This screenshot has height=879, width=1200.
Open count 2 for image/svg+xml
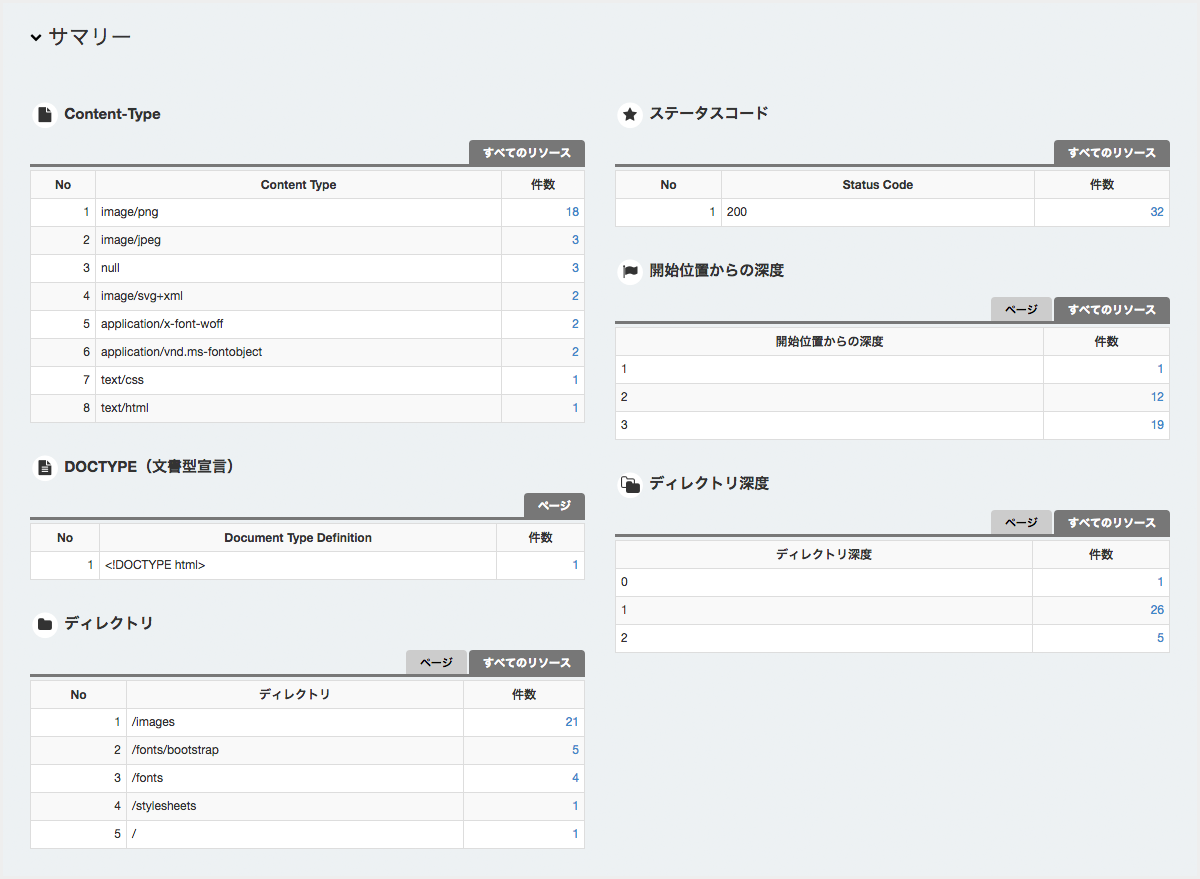[575, 296]
